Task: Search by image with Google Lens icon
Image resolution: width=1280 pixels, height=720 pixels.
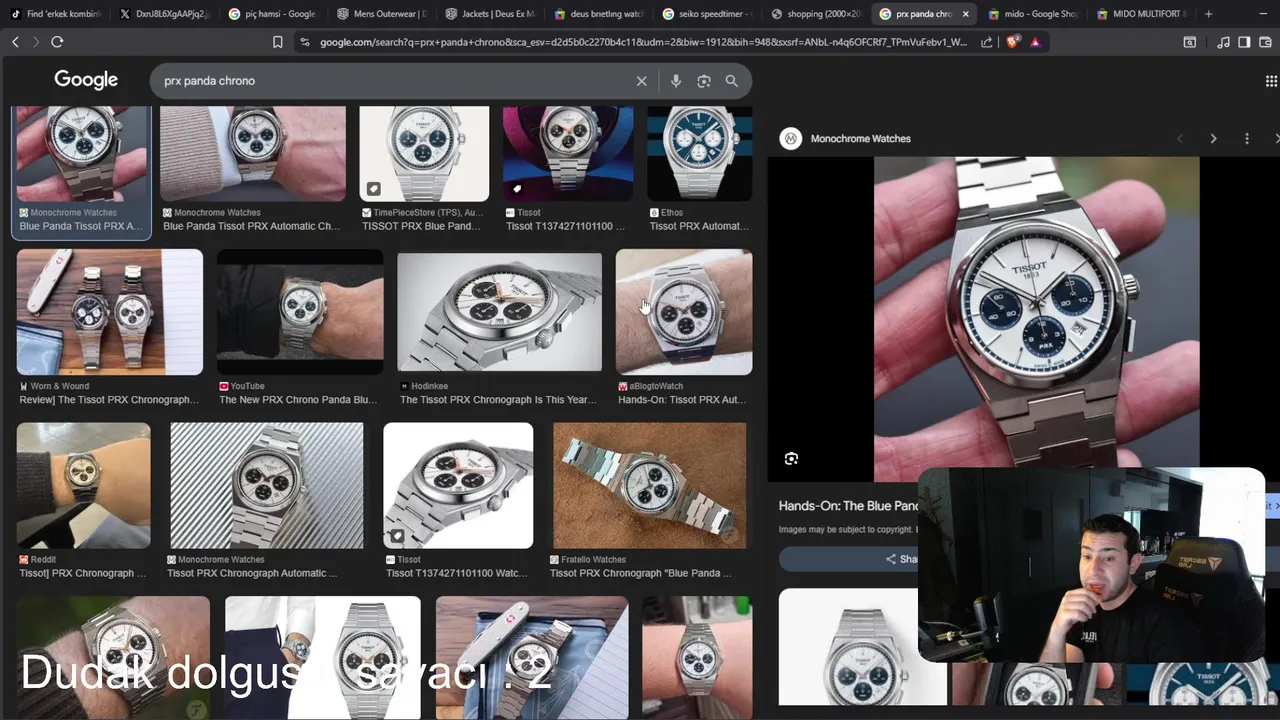Action: pos(704,81)
